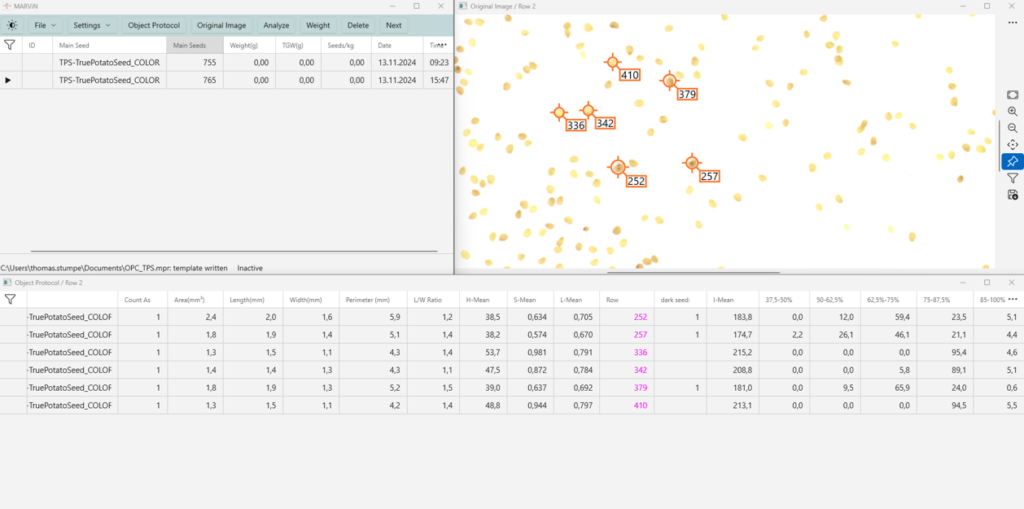Screen dimensions: 1024x509
Task: Click the TGW(g) column header
Action: tap(298, 45)
